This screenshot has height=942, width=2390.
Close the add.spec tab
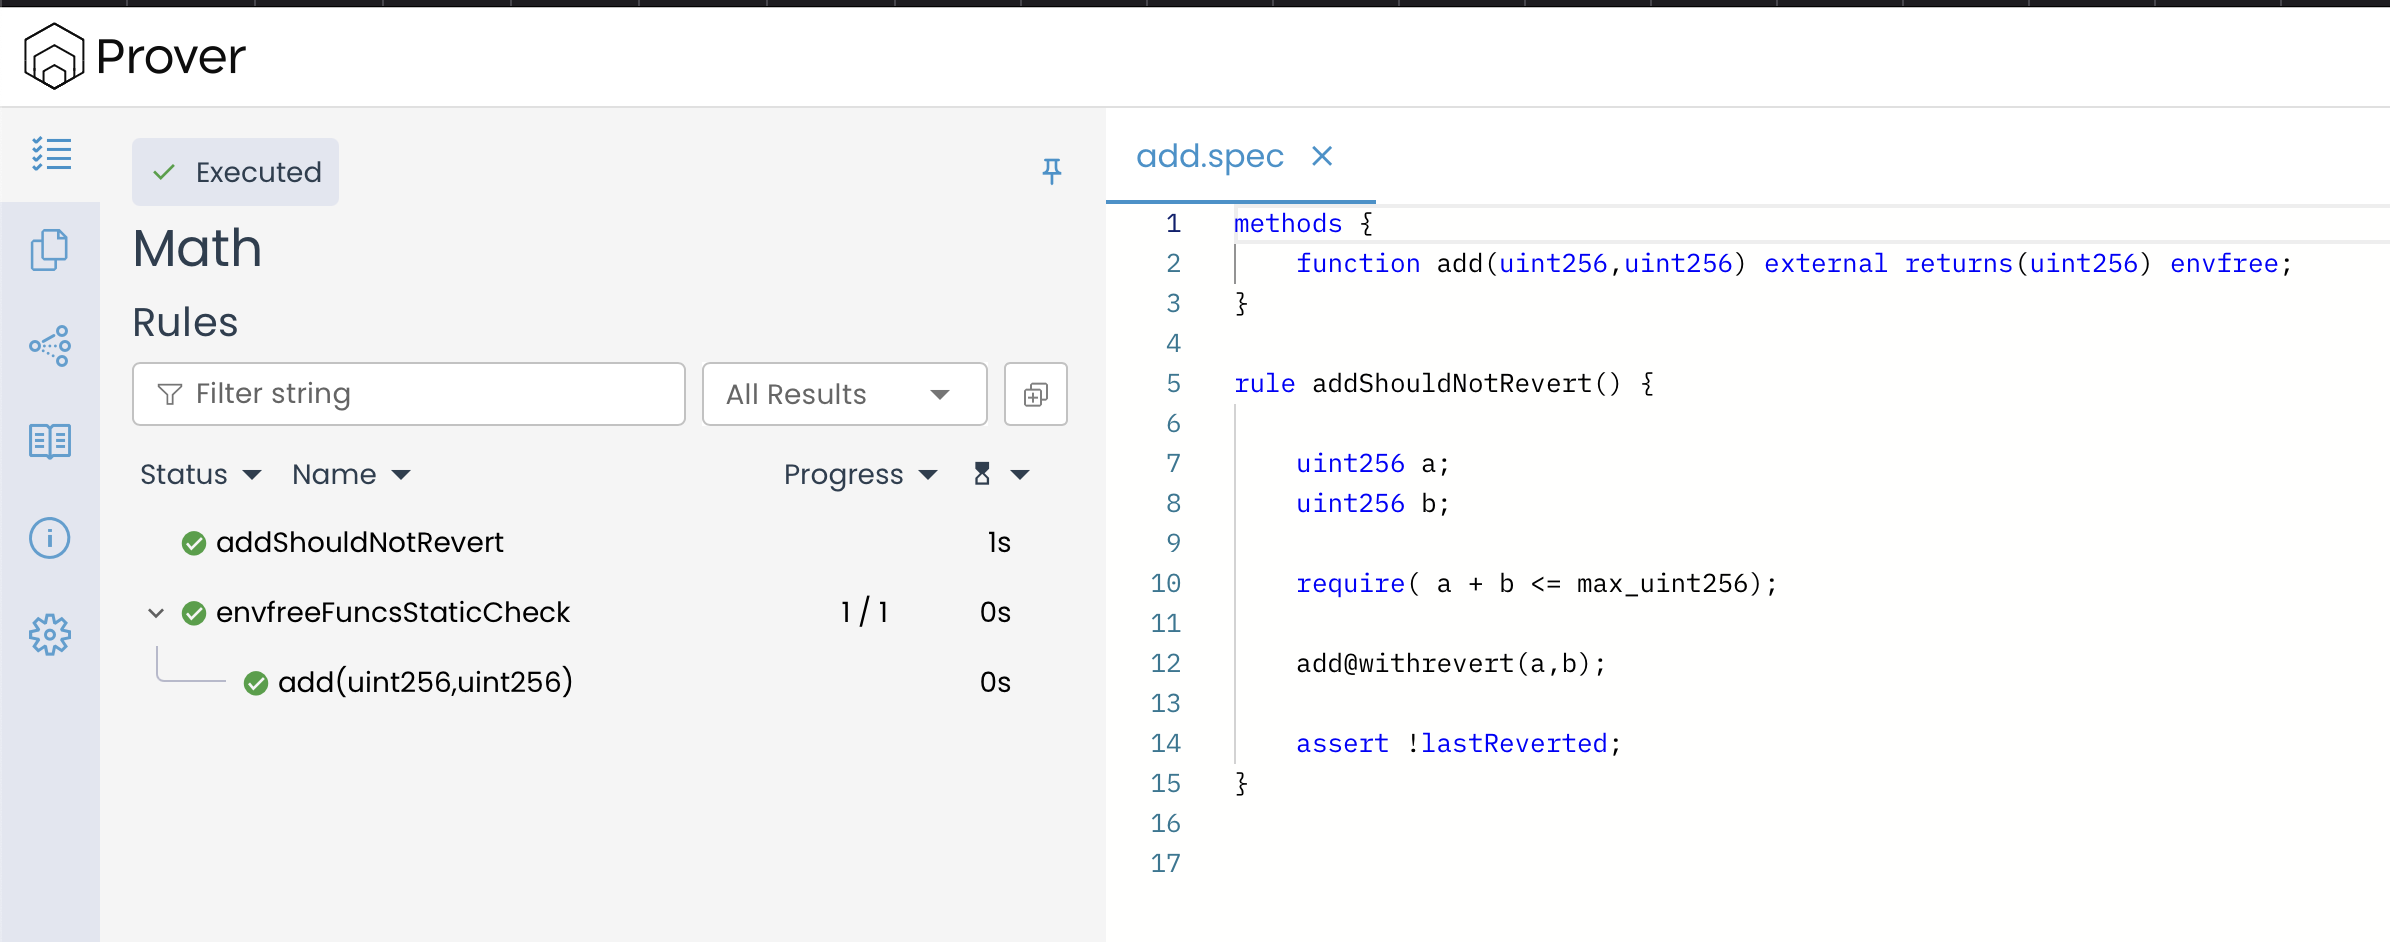[1322, 156]
